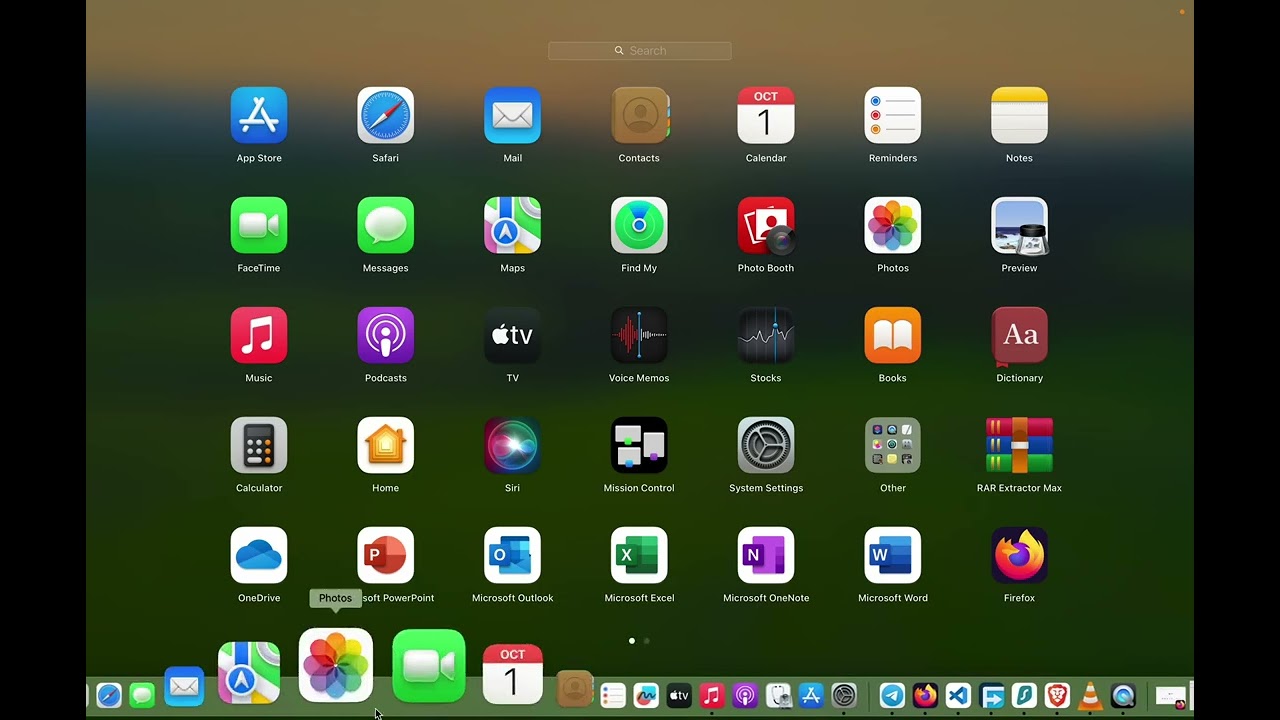Launch Microsoft PowerPoint
This screenshot has height=720, width=1280.
[385, 555]
